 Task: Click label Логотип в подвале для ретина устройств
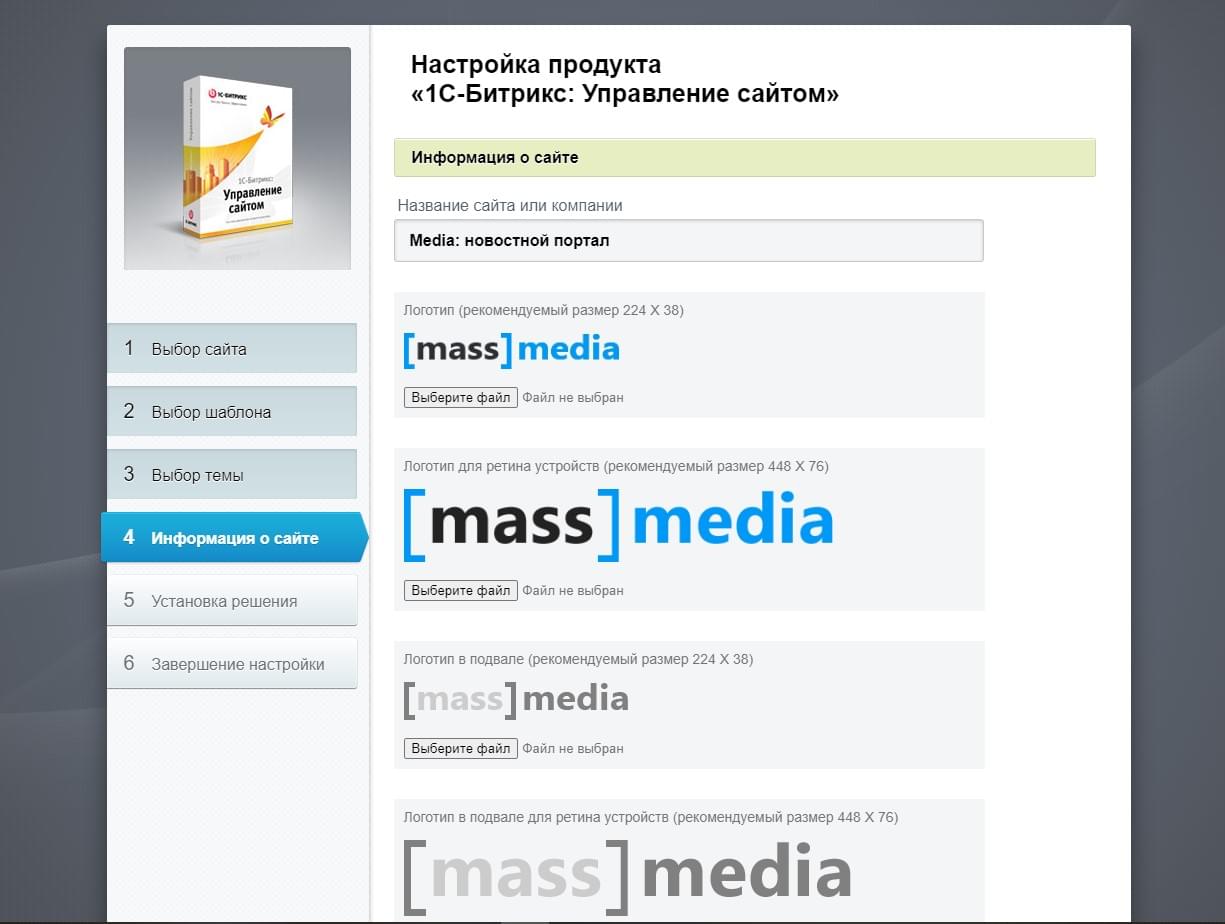(651, 817)
